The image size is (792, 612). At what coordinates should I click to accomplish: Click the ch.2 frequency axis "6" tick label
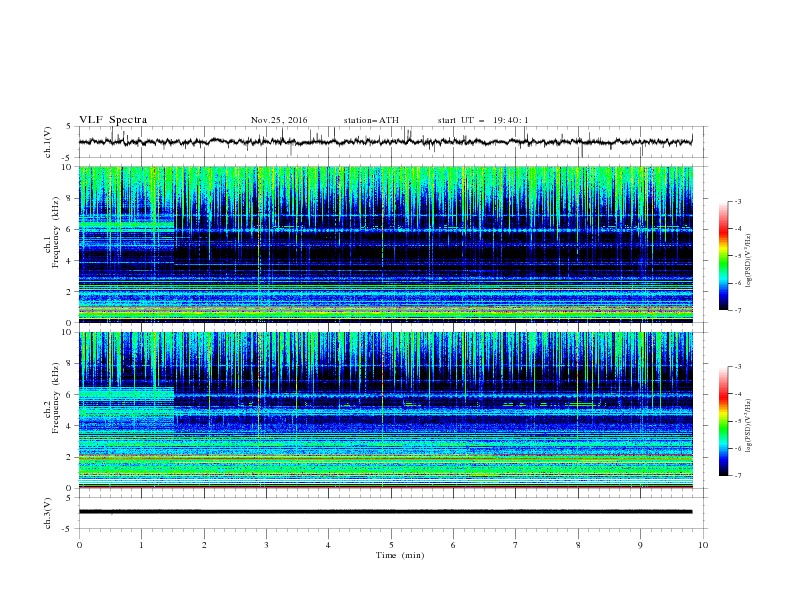pos(69,395)
